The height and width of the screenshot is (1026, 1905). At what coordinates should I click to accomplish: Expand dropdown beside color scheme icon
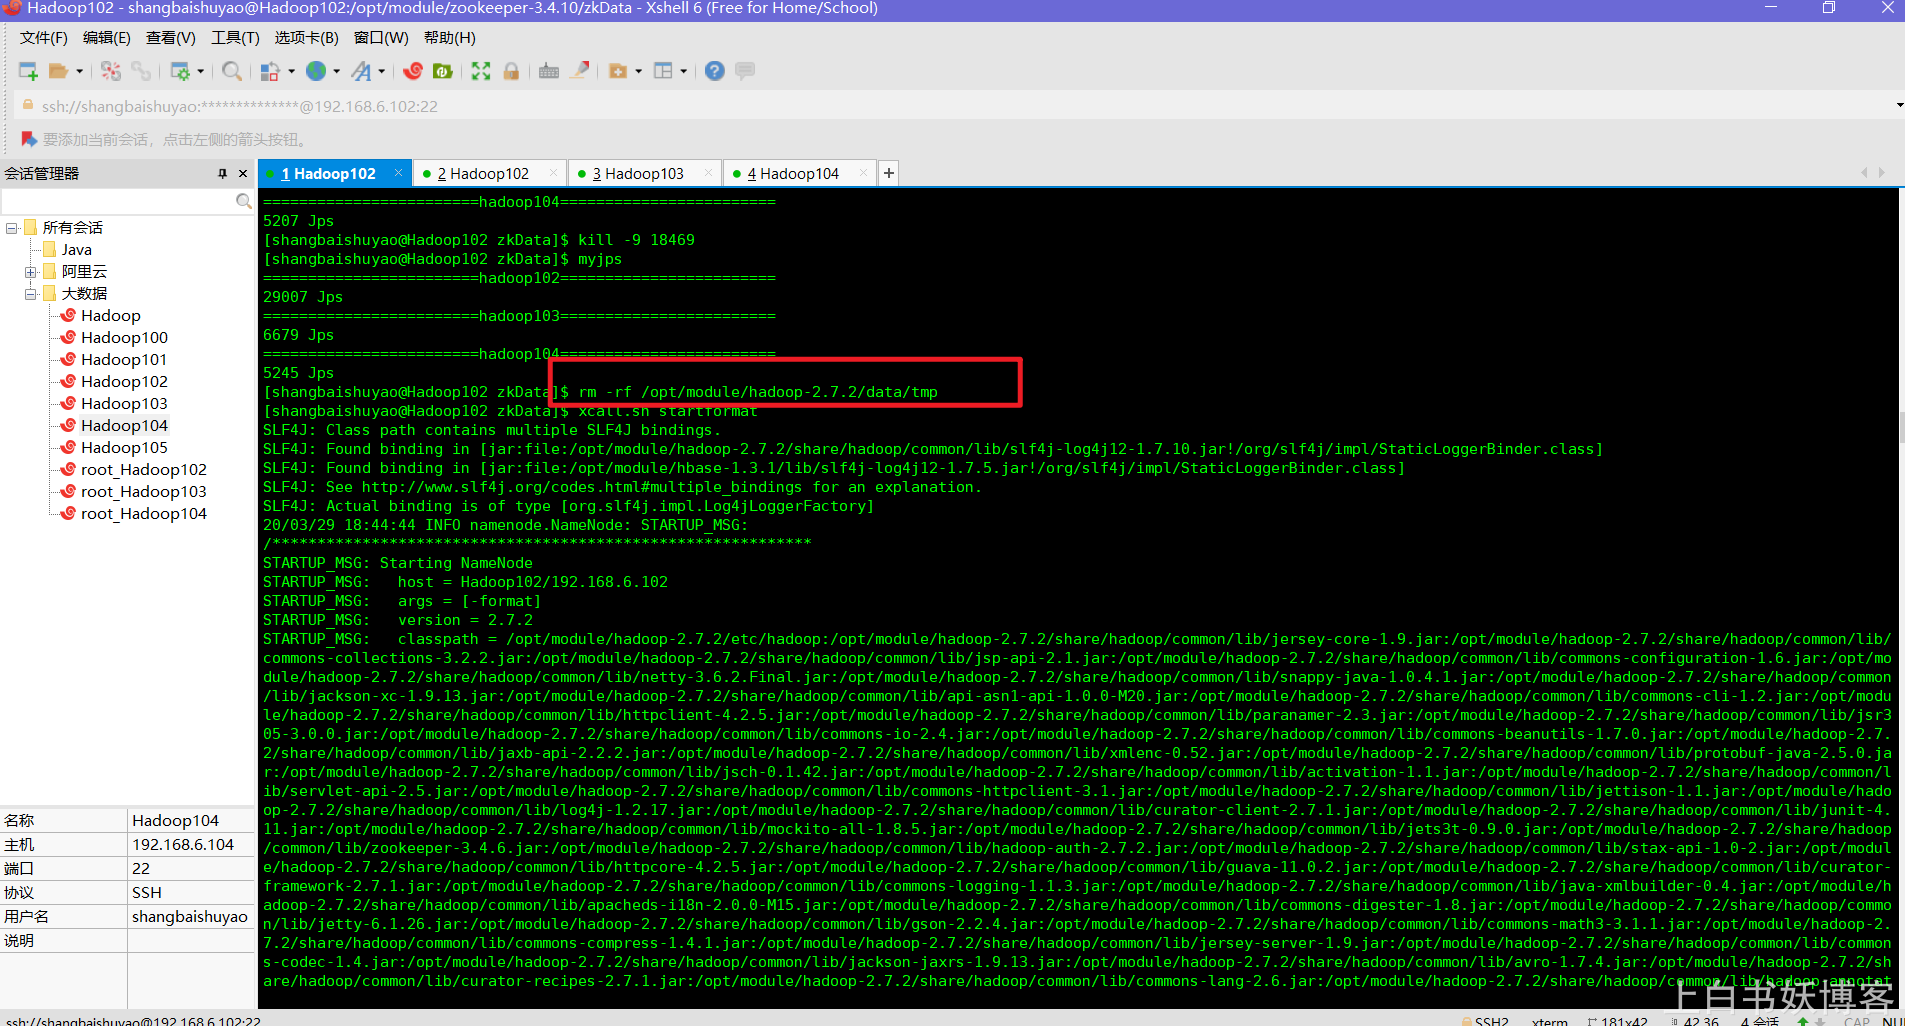pos(291,71)
